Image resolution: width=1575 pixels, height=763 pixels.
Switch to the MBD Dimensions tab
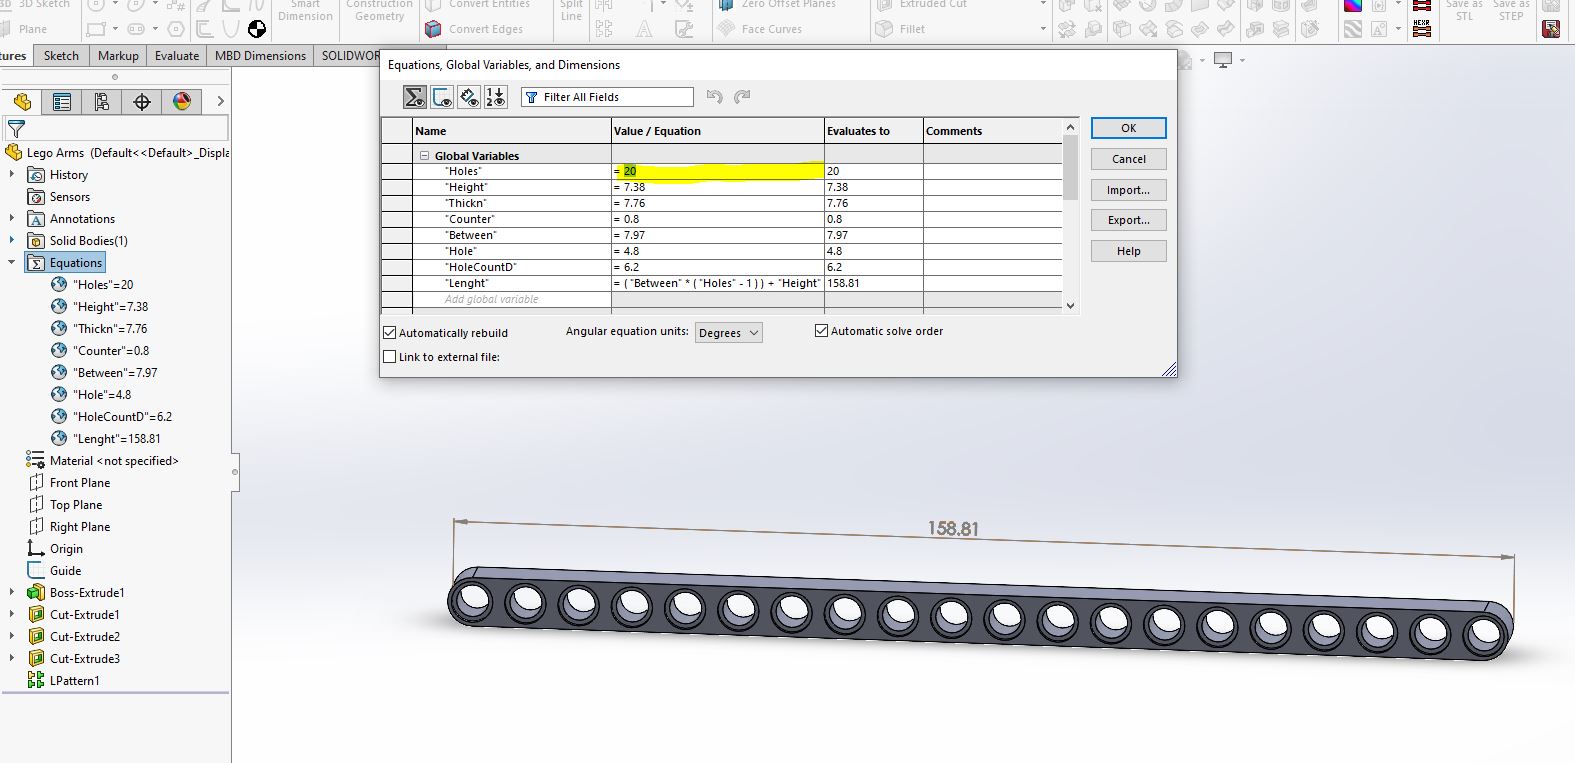click(260, 56)
